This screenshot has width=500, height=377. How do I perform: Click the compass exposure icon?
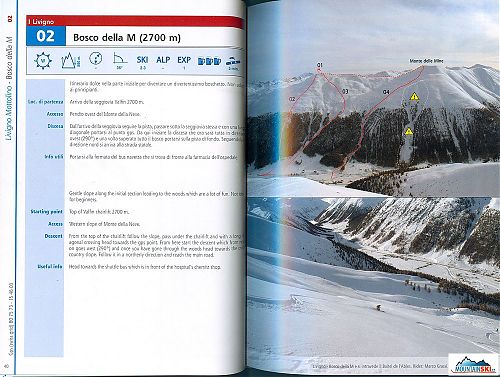[x=43, y=61]
